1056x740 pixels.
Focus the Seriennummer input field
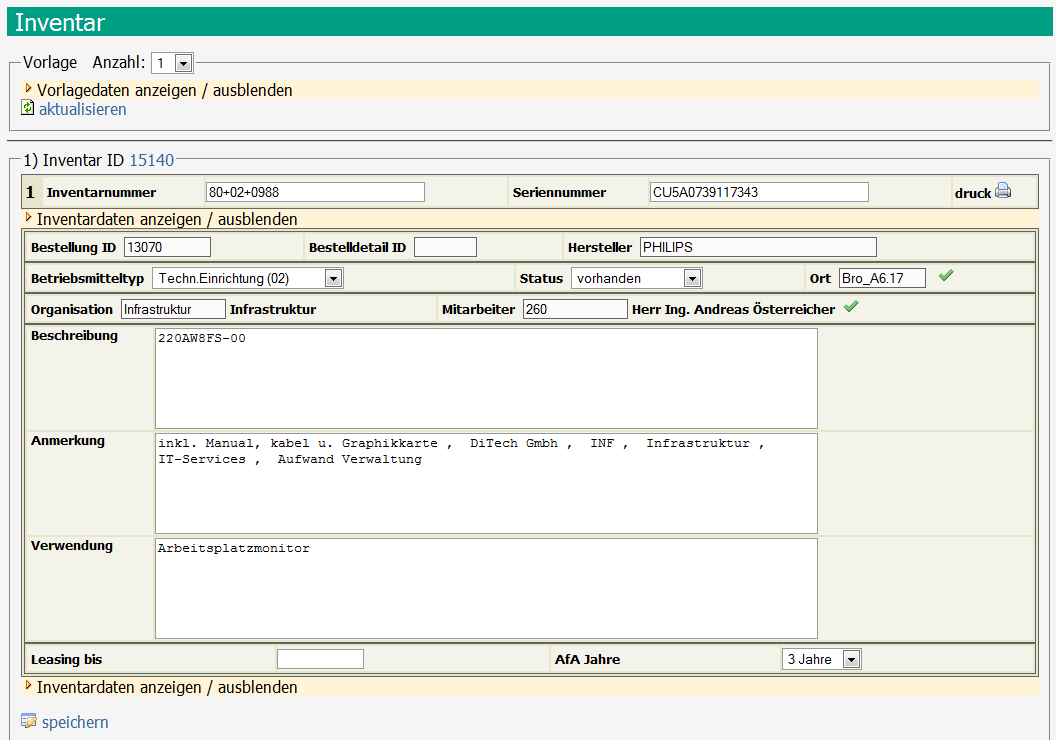coord(757,192)
